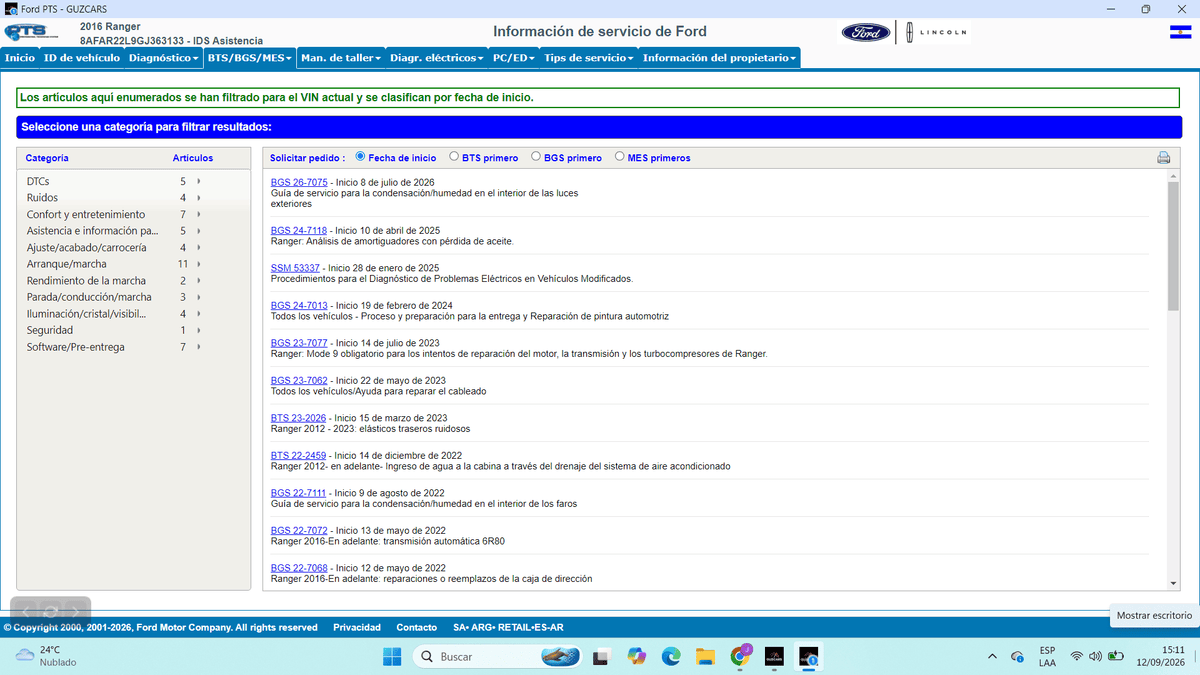Open the Diagr. eléctricos dropdown
The height and width of the screenshot is (675, 1200).
tap(437, 58)
